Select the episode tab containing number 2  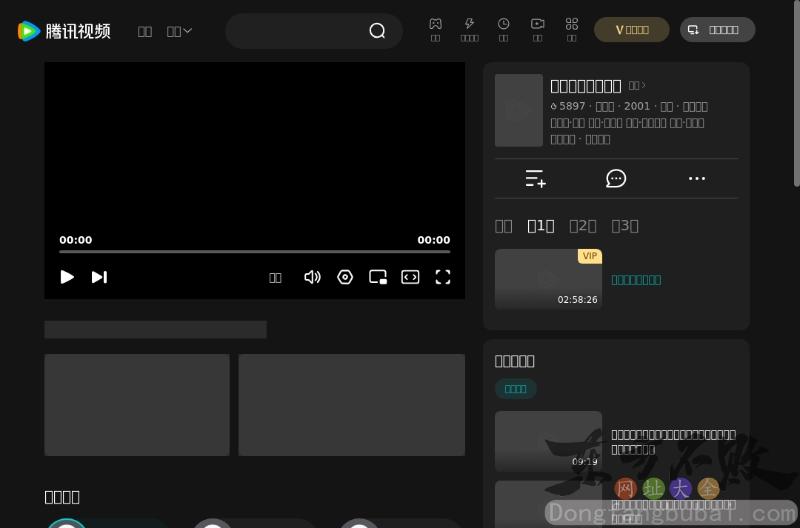click(582, 226)
